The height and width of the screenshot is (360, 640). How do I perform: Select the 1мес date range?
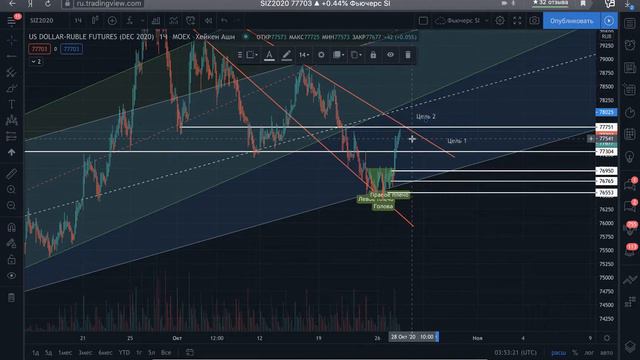[65, 352]
